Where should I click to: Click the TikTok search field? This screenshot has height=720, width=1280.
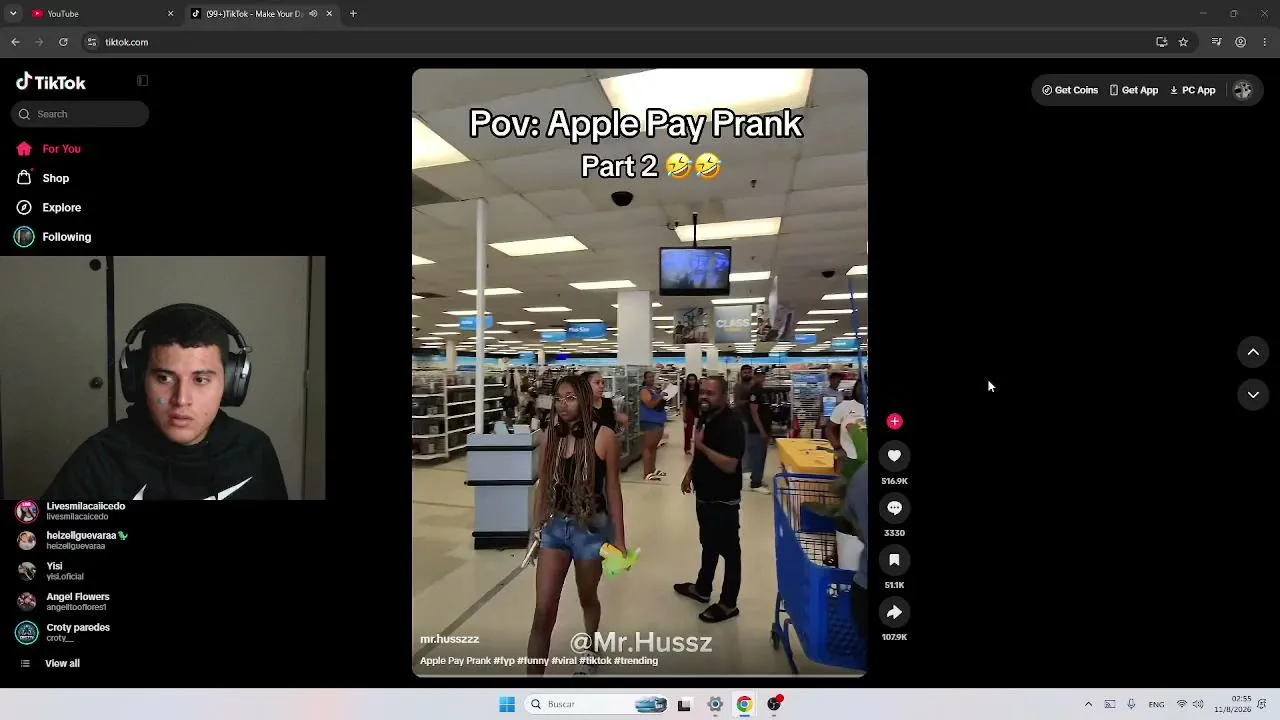tap(80, 114)
